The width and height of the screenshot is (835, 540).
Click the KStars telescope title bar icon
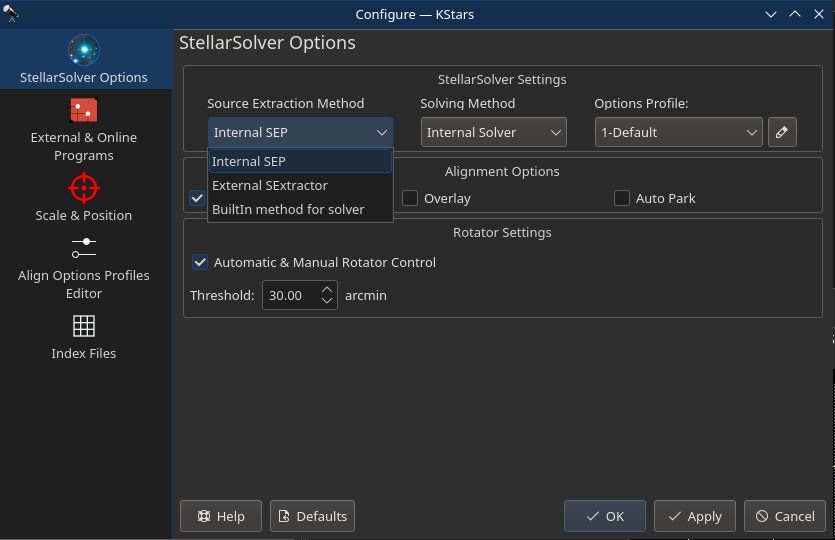coord(10,14)
